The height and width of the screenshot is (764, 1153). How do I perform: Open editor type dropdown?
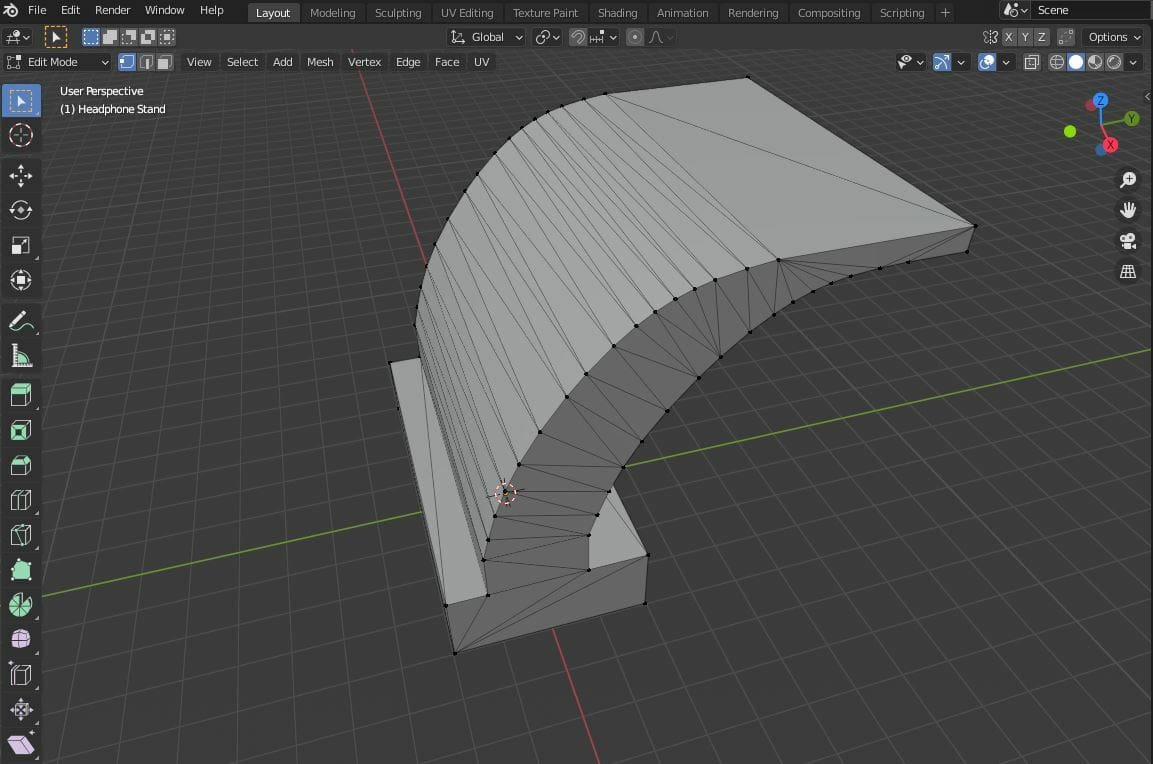click(17, 37)
